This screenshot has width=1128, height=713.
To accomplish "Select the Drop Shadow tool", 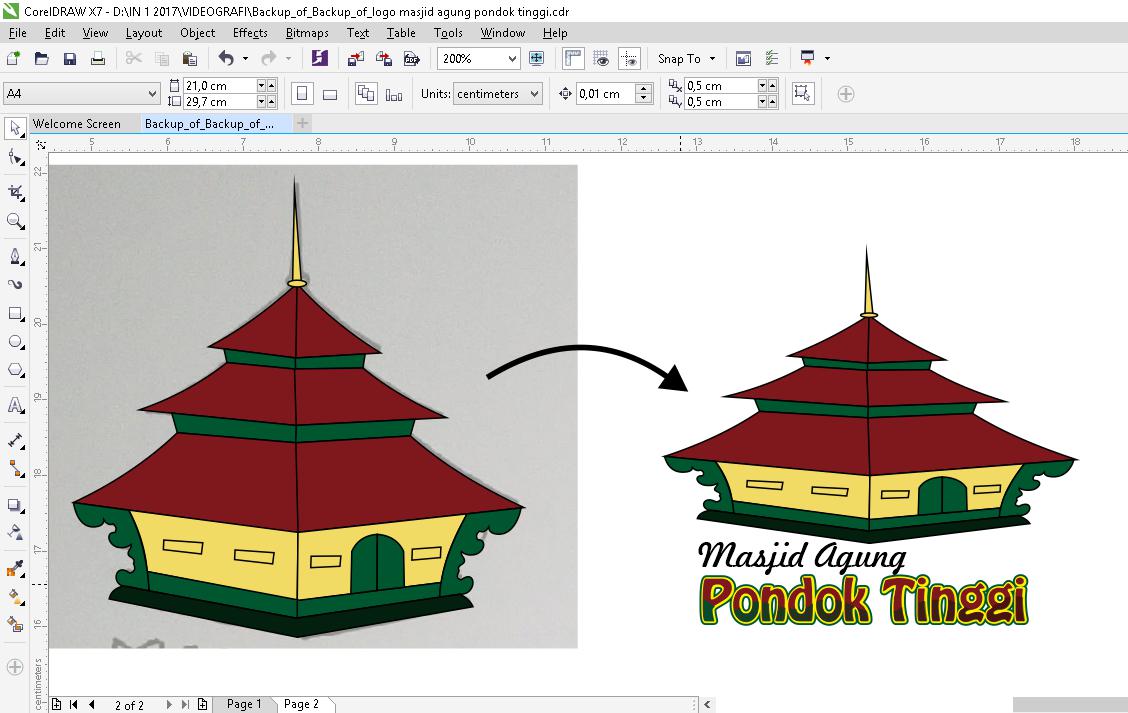I will pyautogui.click(x=15, y=504).
